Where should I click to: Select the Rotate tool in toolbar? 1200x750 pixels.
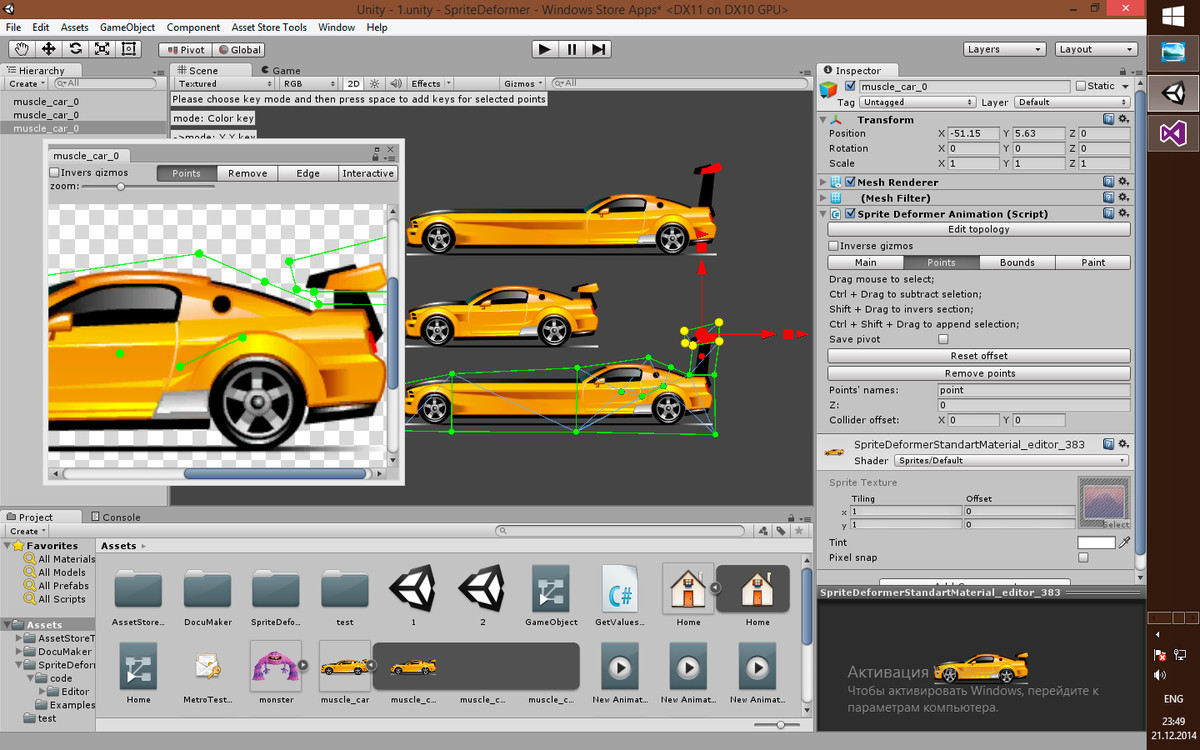pyautogui.click(x=76, y=49)
